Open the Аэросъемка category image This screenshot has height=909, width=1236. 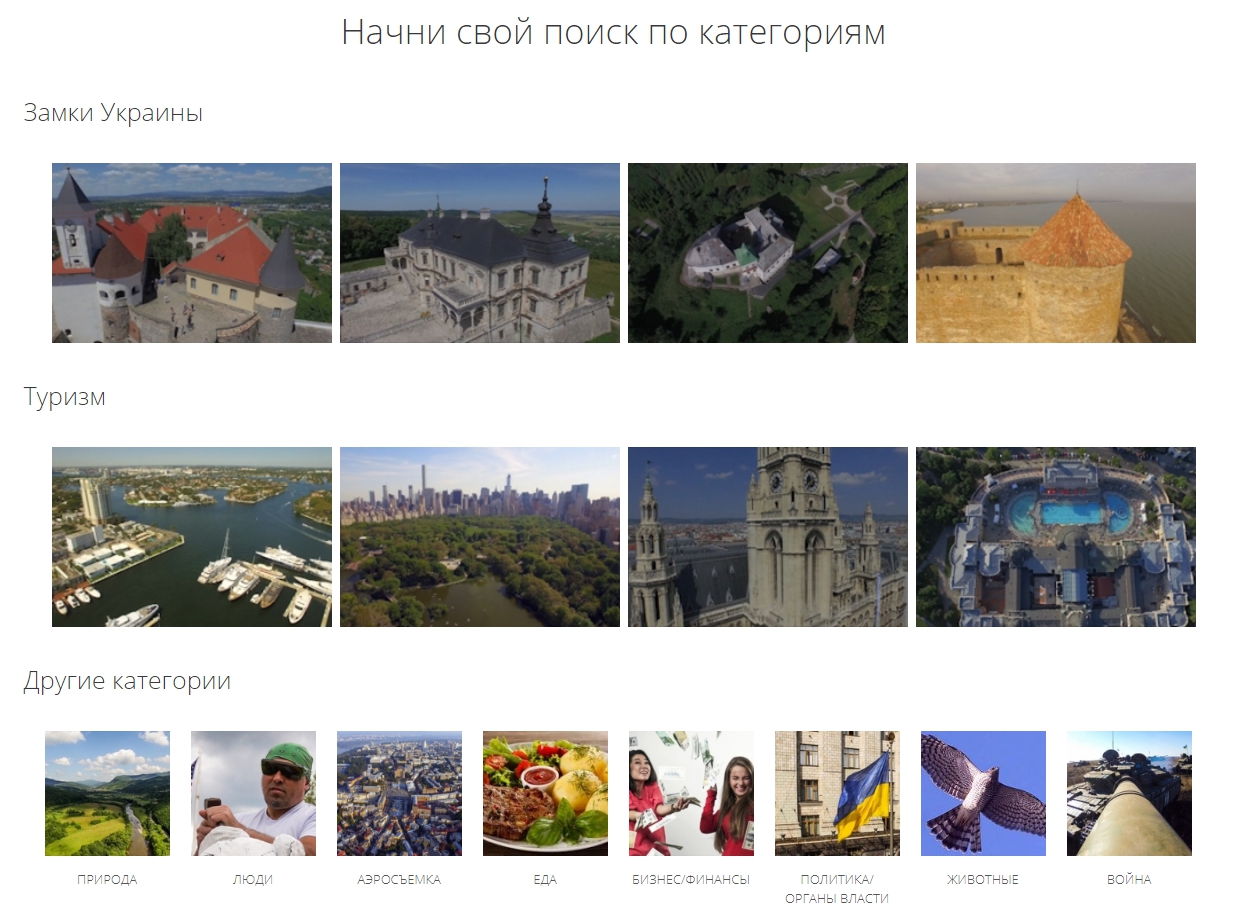[399, 793]
